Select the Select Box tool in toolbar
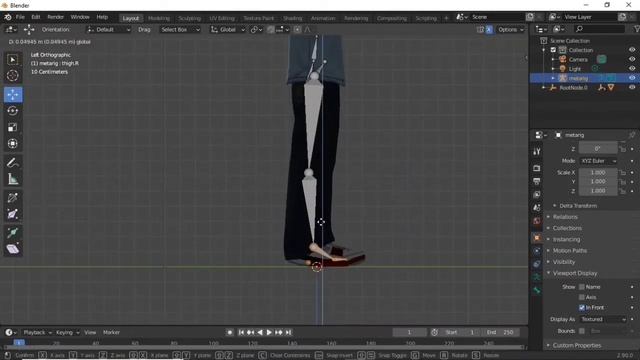The height and width of the screenshot is (360, 640). (13, 60)
